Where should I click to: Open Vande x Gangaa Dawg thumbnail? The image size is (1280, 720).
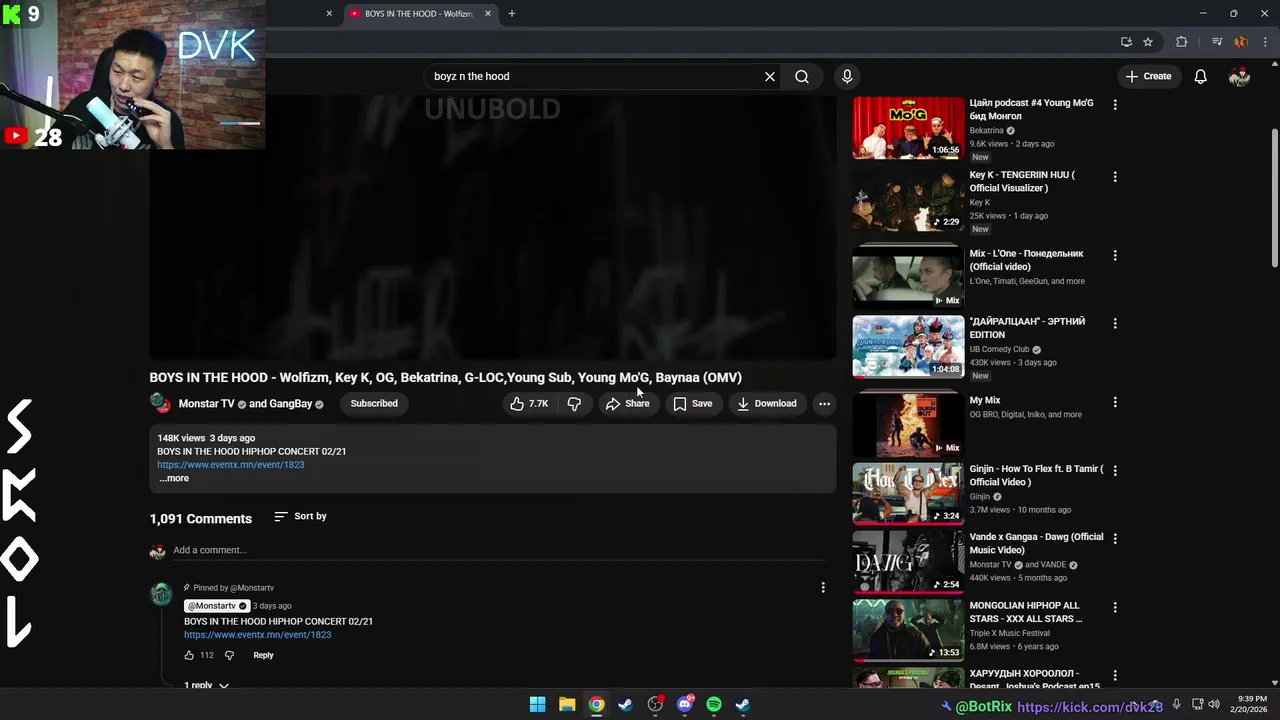pyautogui.click(x=908, y=561)
